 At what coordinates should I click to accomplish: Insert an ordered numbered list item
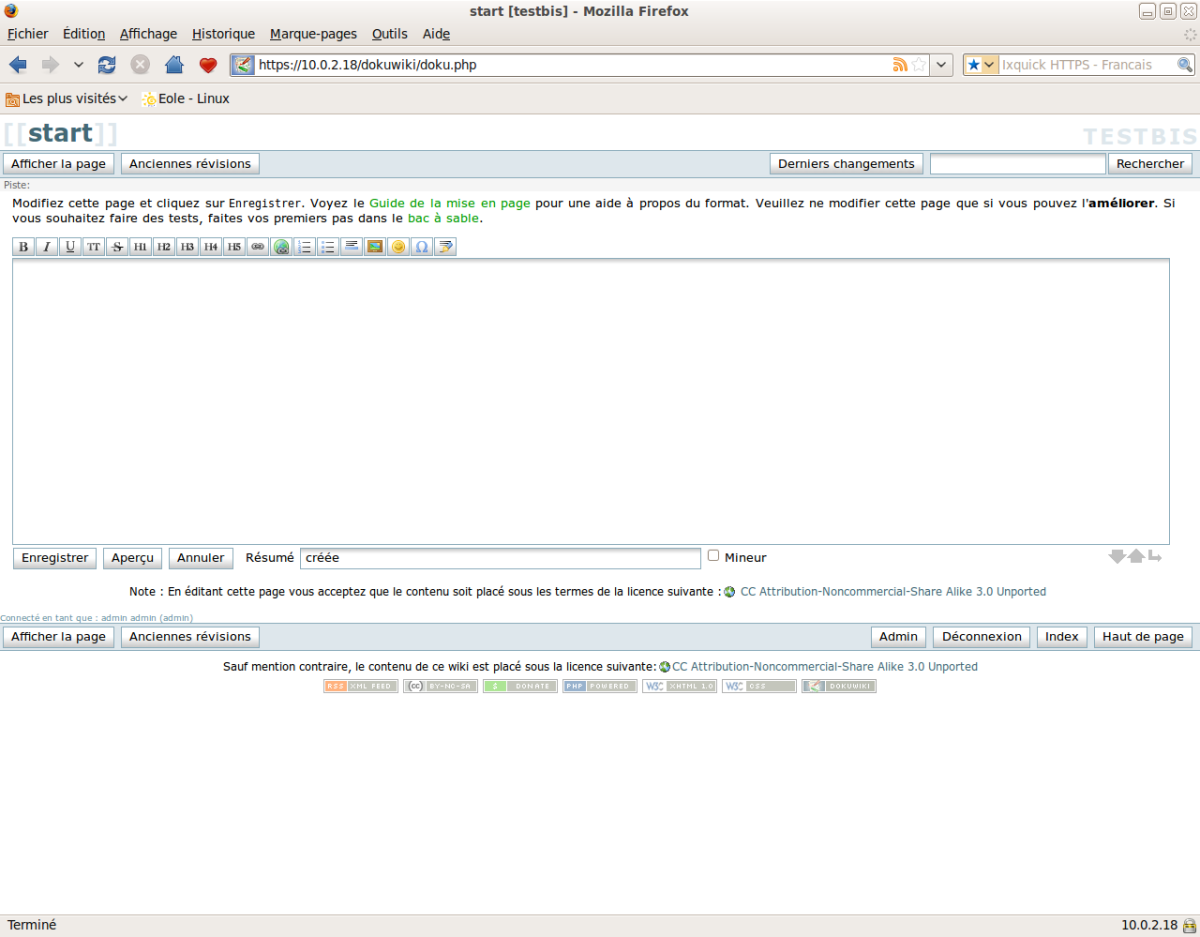pos(305,247)
